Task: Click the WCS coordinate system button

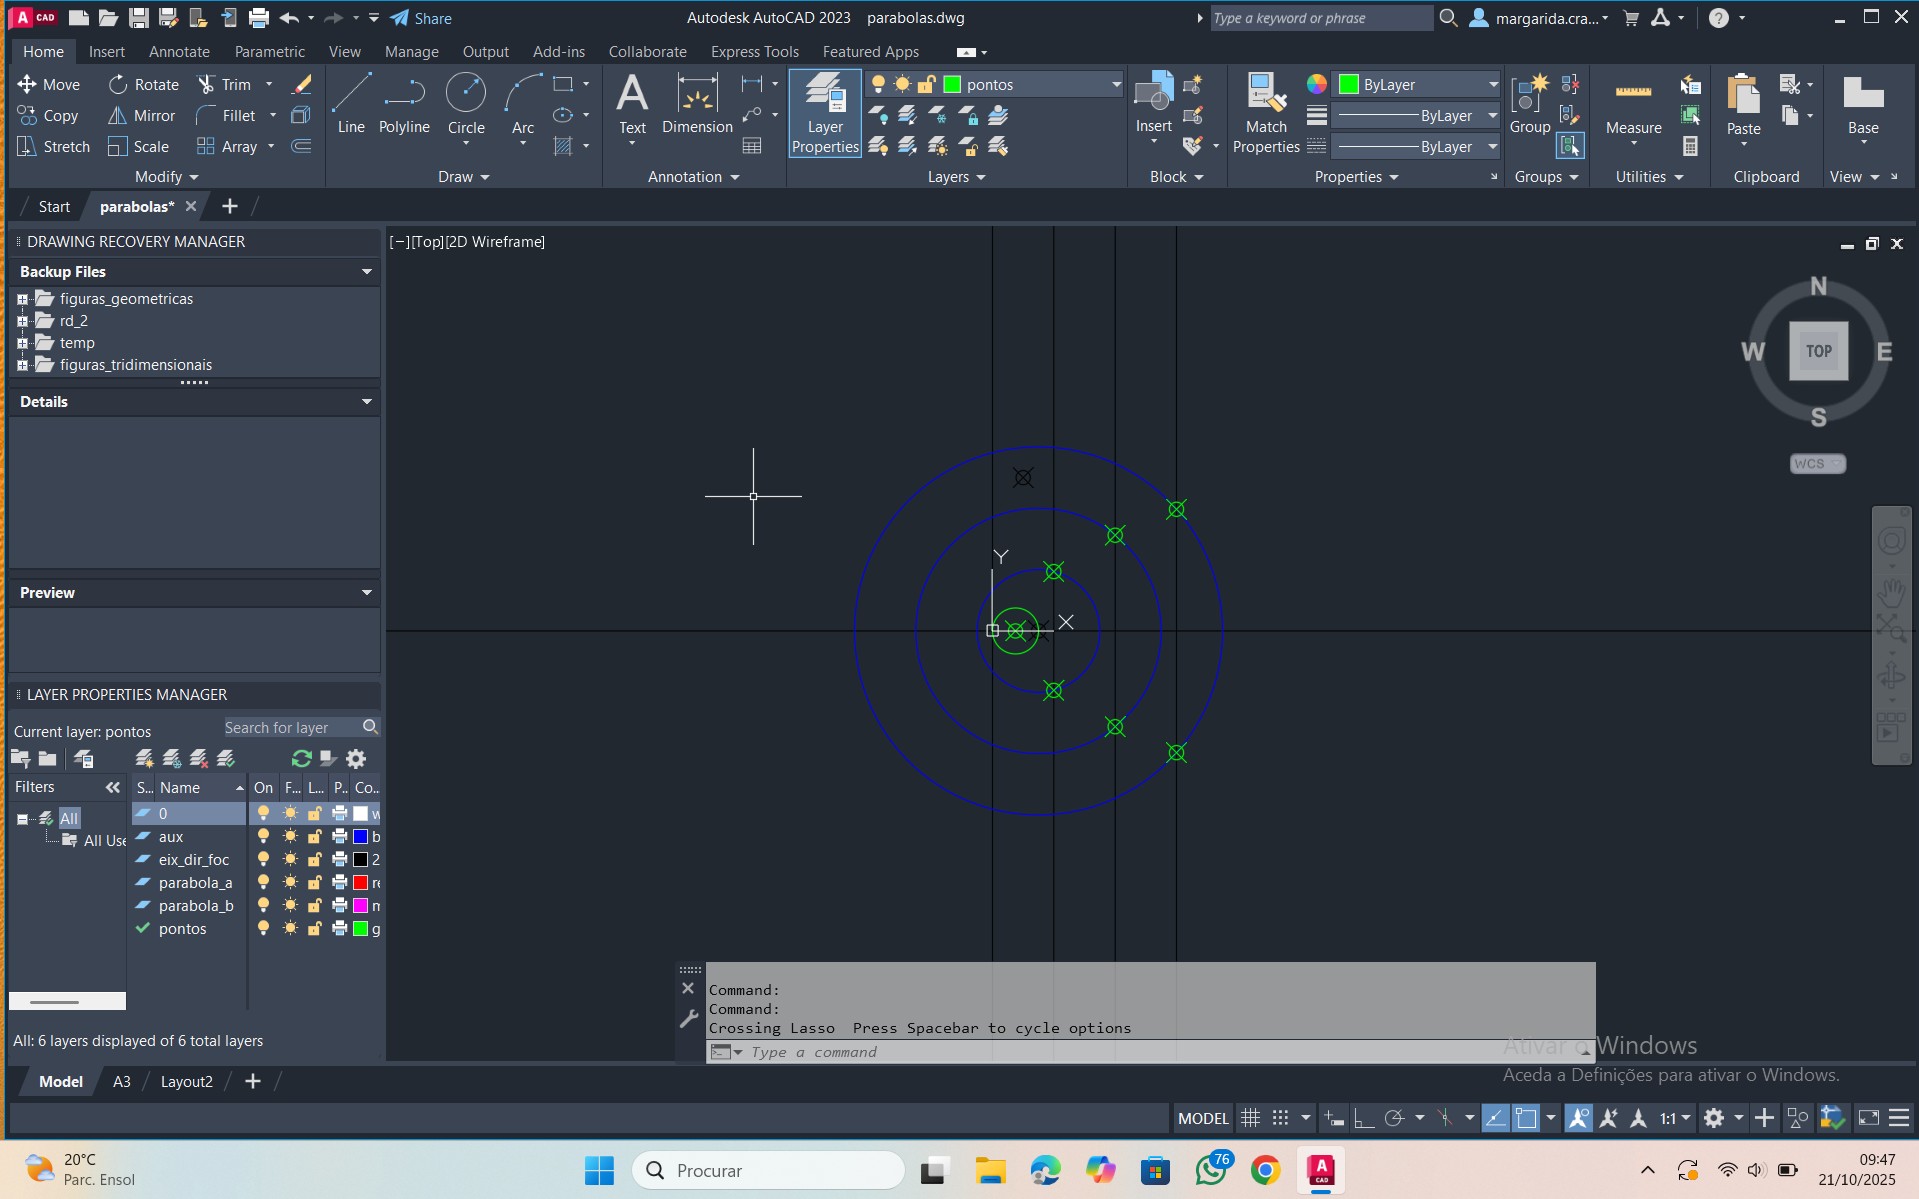Action: 1816,464
